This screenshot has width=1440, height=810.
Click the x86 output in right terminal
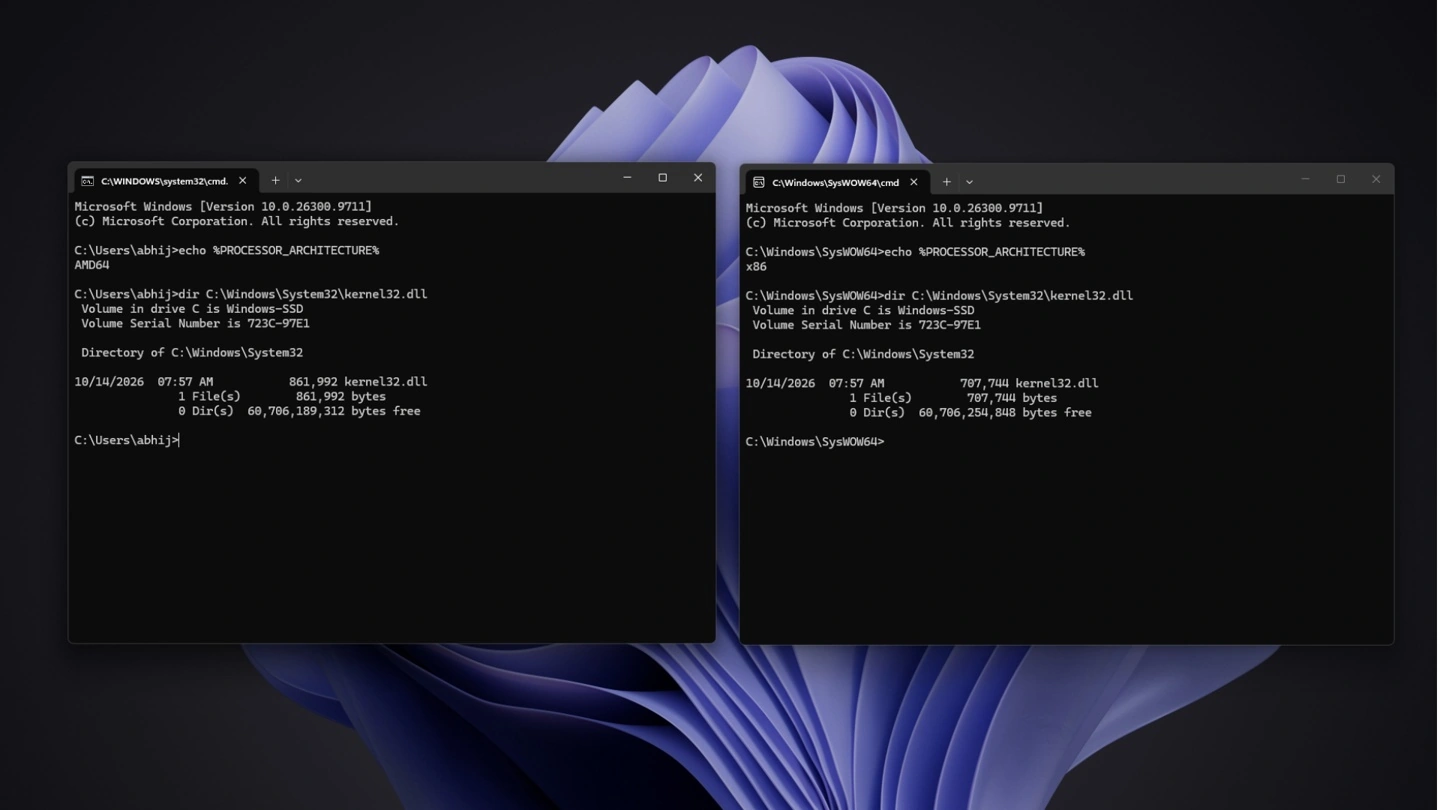756,267
